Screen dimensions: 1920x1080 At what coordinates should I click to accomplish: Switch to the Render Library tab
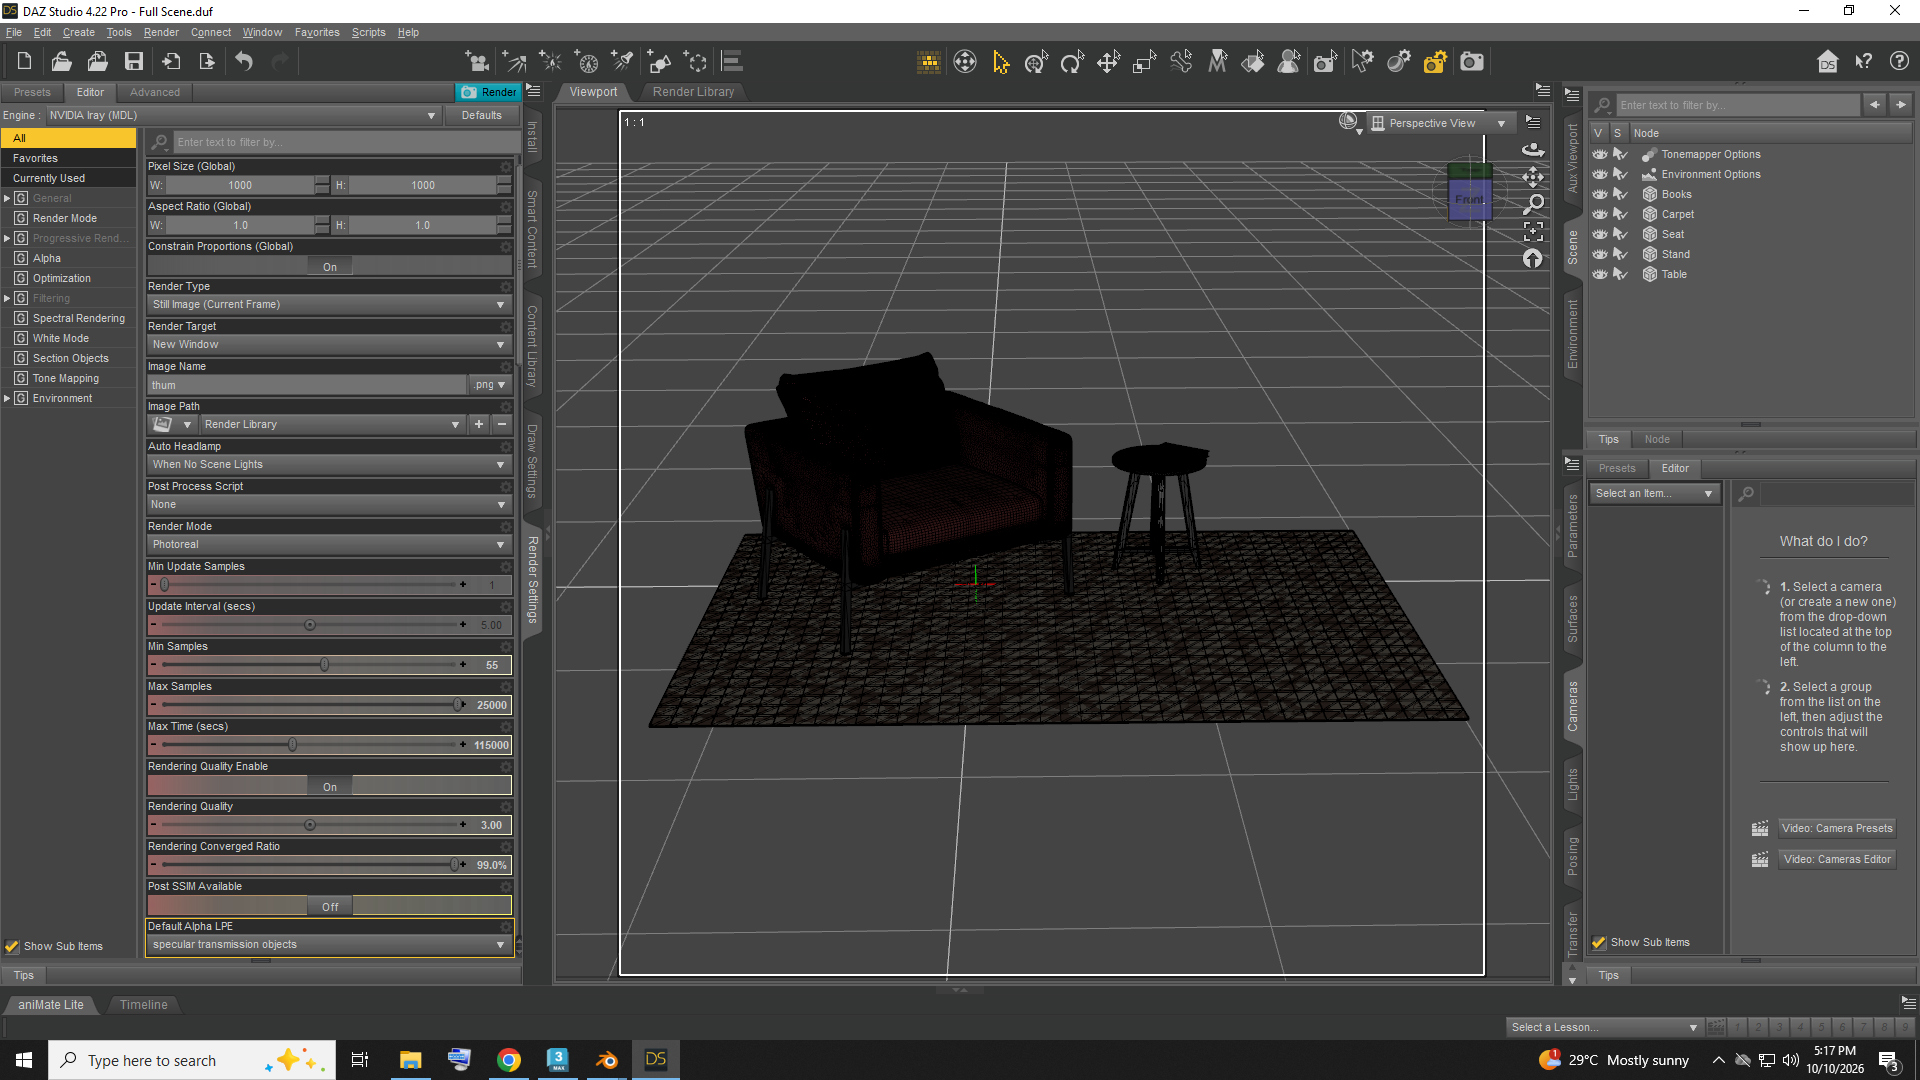point(693,92)
